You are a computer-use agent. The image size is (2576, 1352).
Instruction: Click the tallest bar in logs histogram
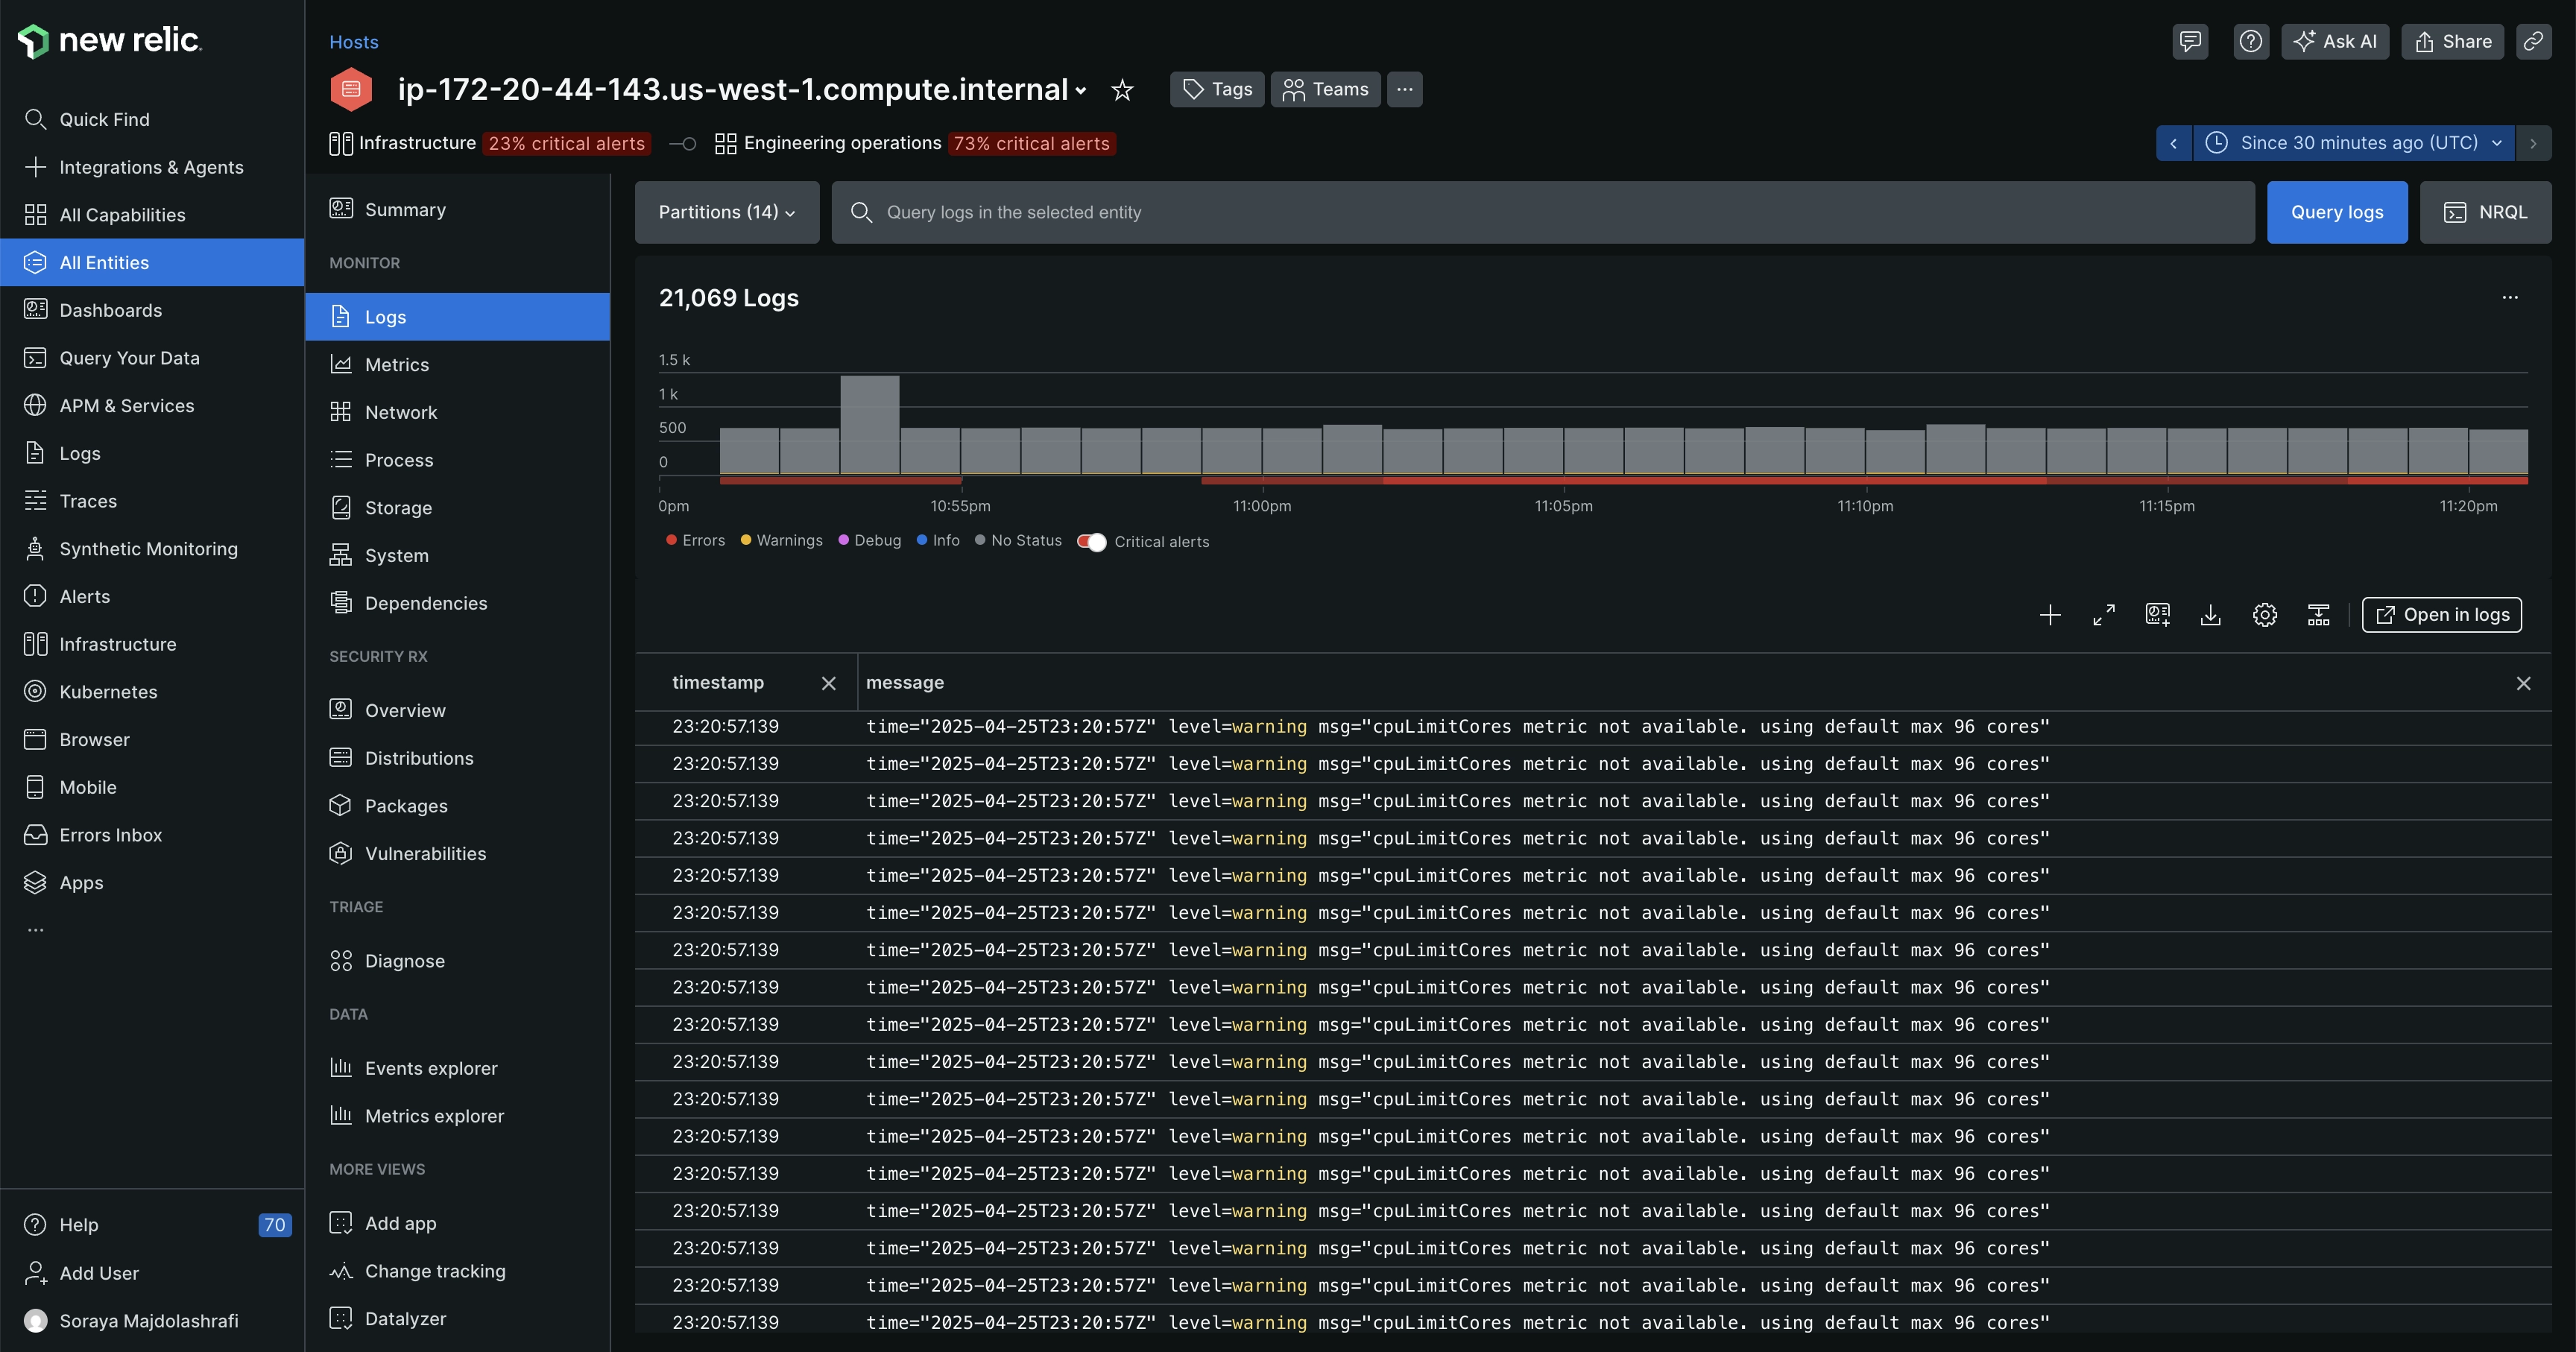point(869,425)
